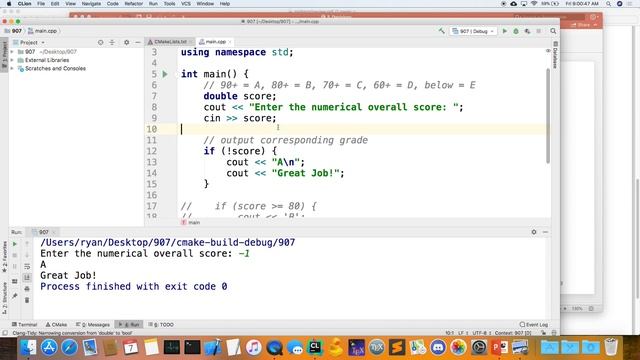The height and width of the screenshot is (360, 640).
Task: Click the Context: 907 status selector
Action: pos(513,333)
